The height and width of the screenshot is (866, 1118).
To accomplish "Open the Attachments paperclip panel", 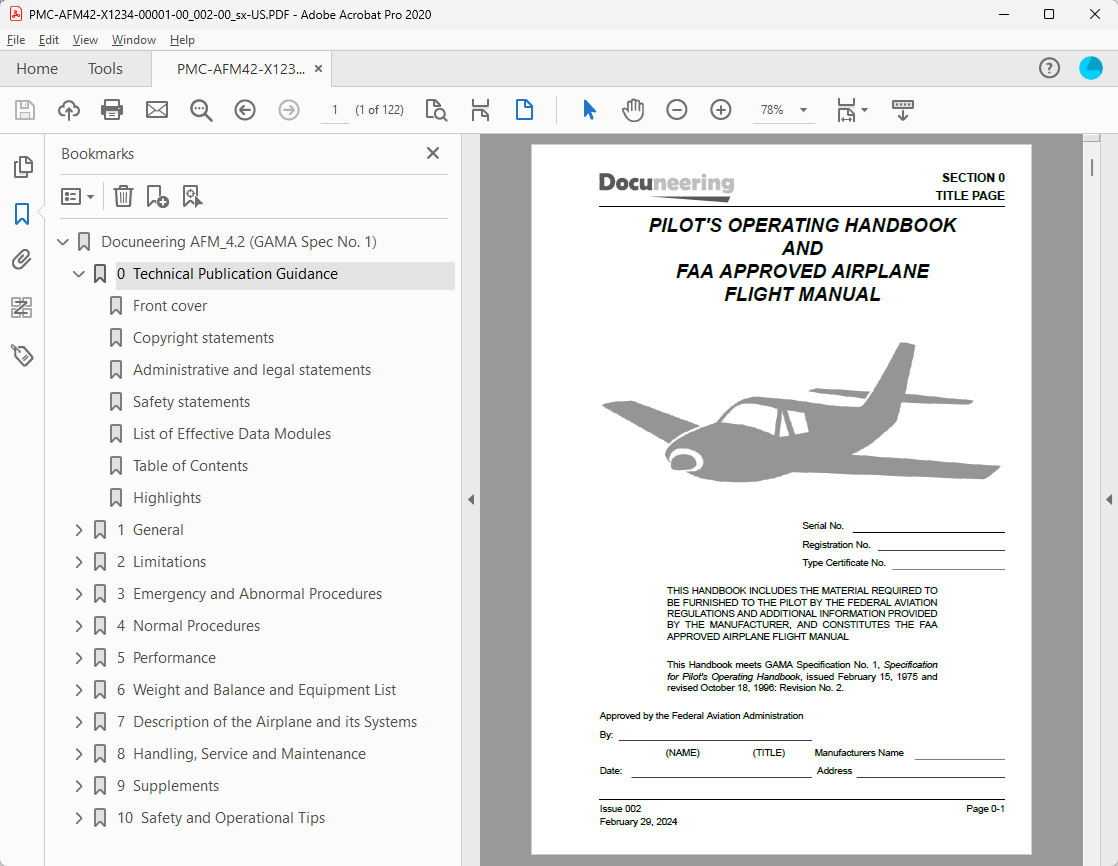I will 22,260.
